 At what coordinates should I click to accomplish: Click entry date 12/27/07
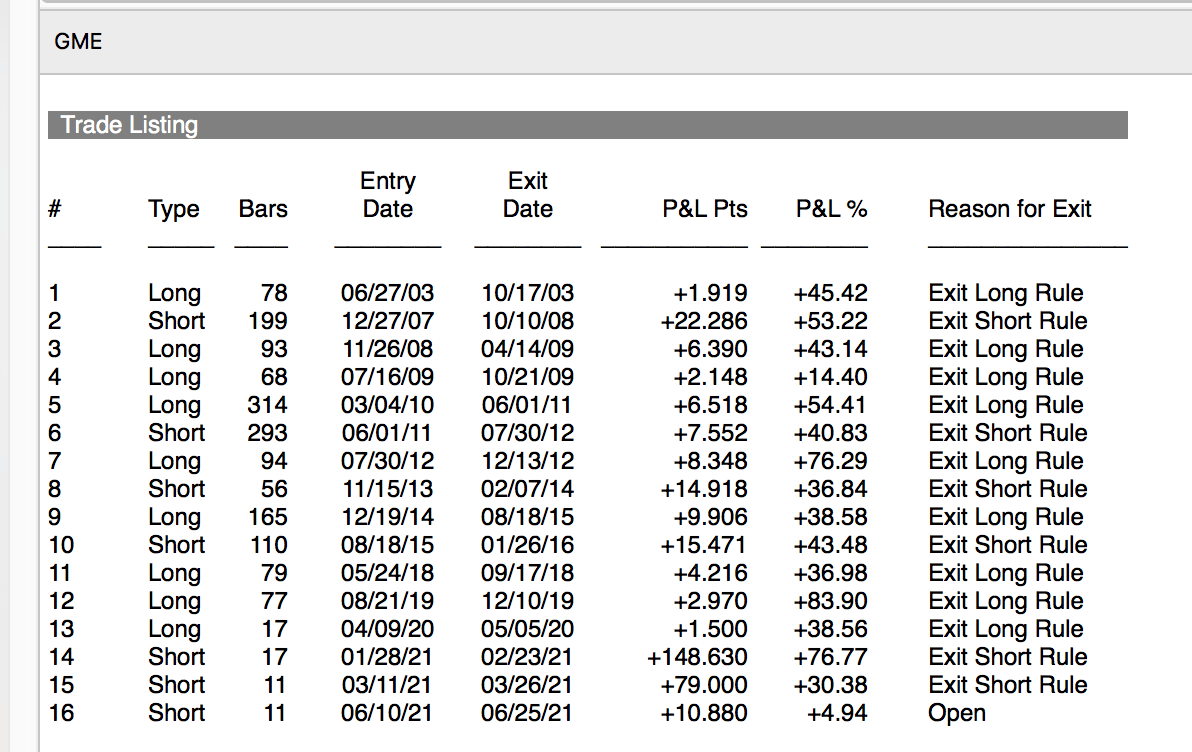(387, 321)
